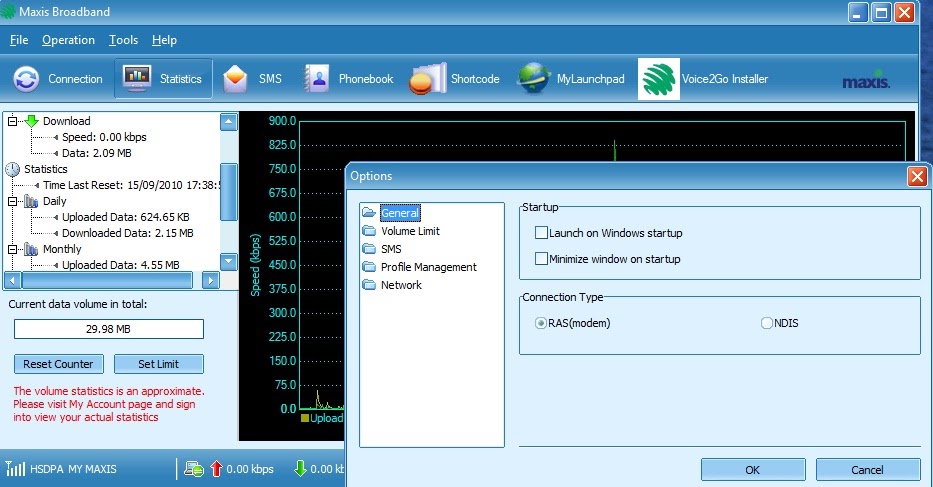Image resolution: width=933 pixels, height=487 pixels.
Task: Select SMS category in Options list
Action: 391,249
